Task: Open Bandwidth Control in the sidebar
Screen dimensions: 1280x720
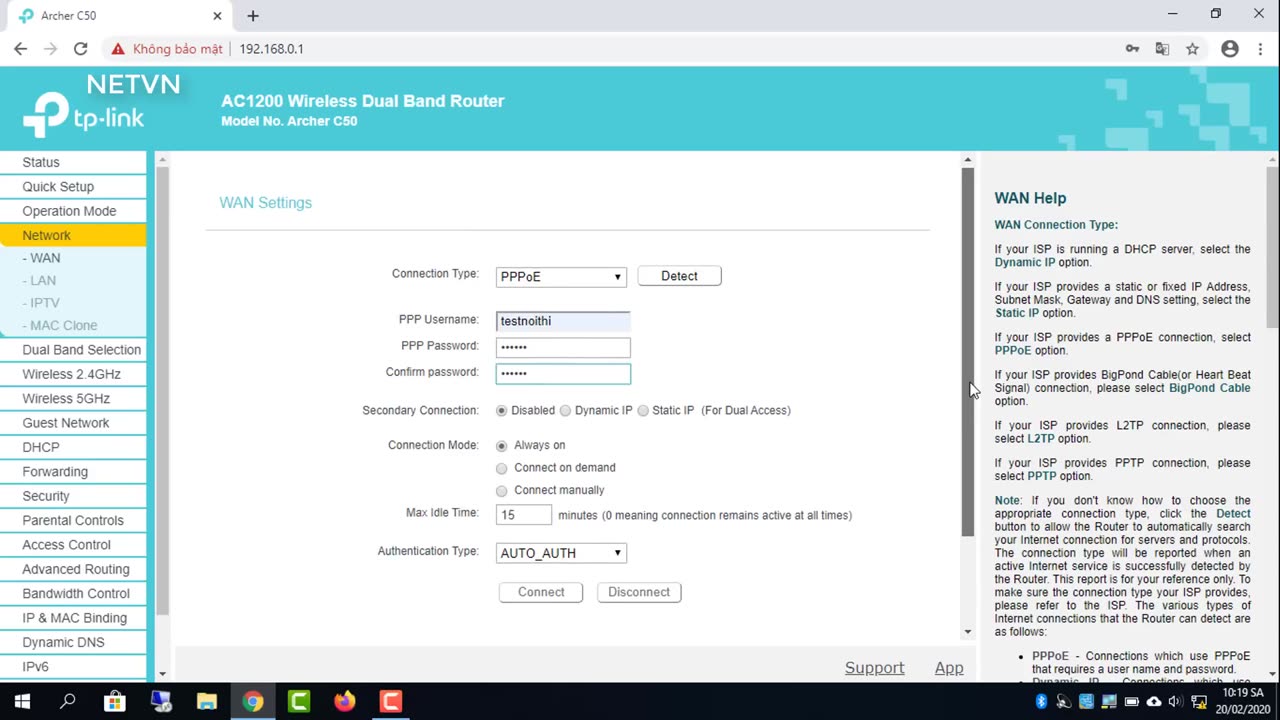Action: (73, 594)
